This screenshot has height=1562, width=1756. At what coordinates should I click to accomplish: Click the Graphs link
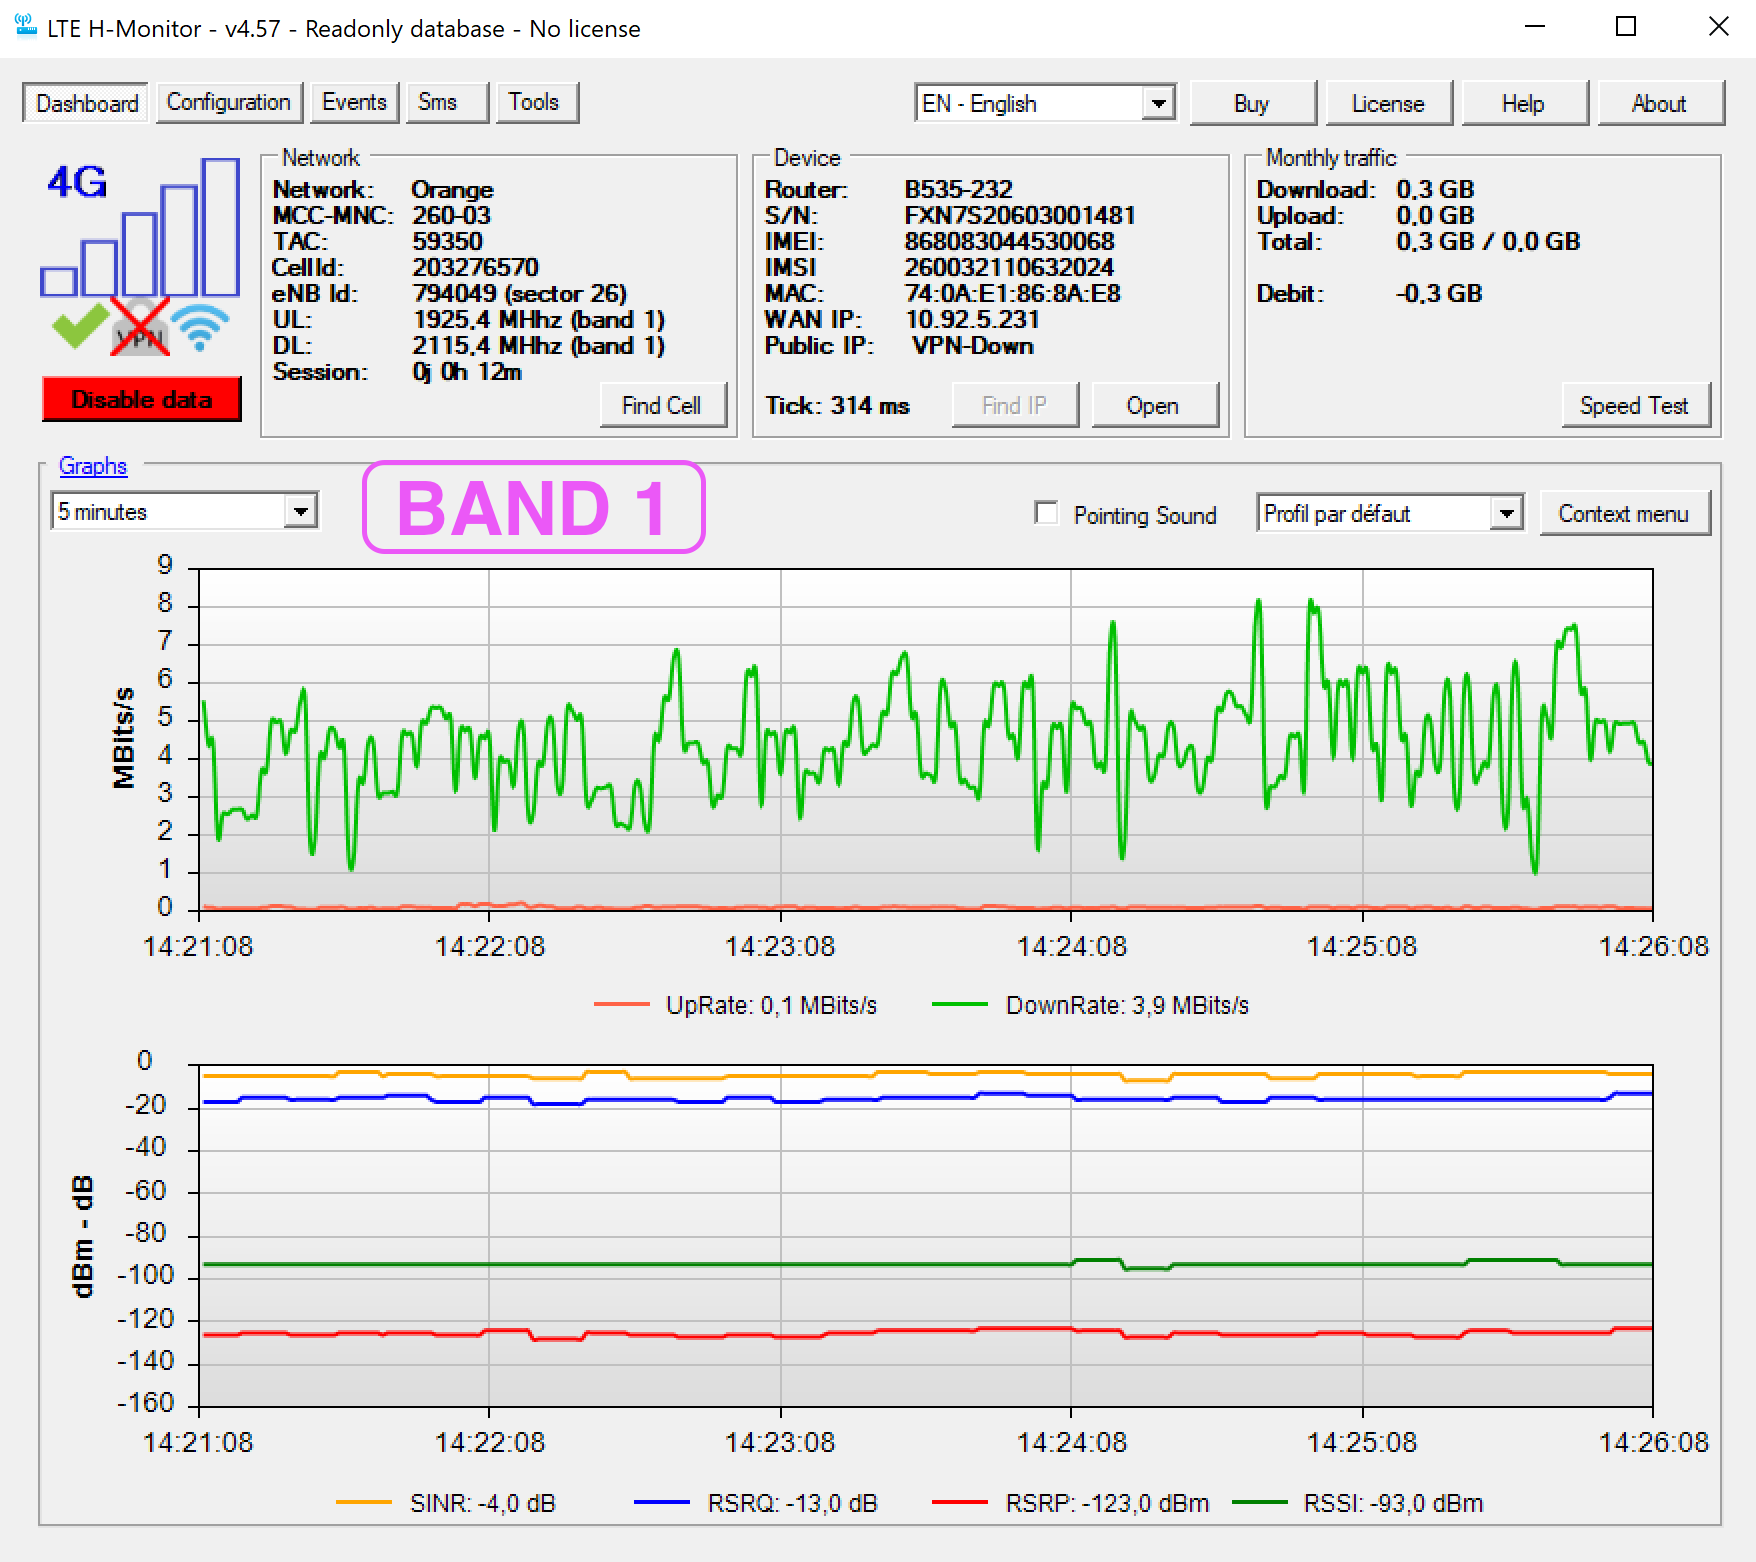93,465
